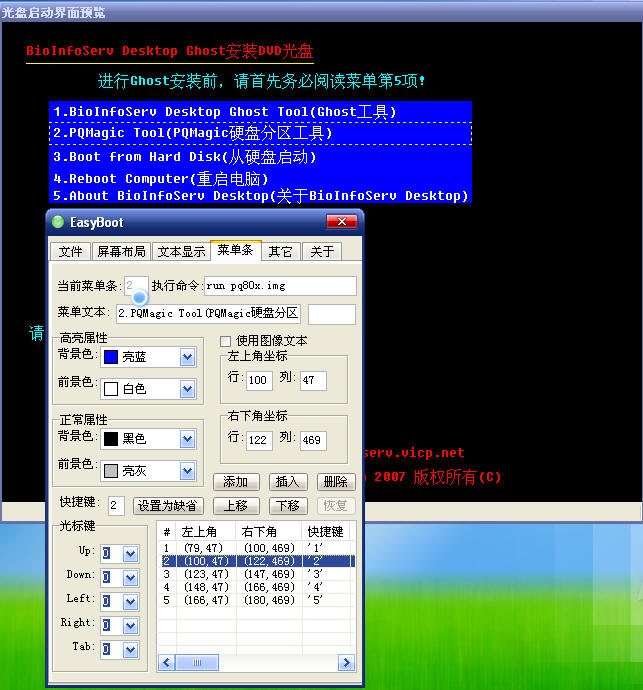The height and width of the screenshot is (690, 643).
Task: Move menu item up with 上移
Action: pos(236,506)
